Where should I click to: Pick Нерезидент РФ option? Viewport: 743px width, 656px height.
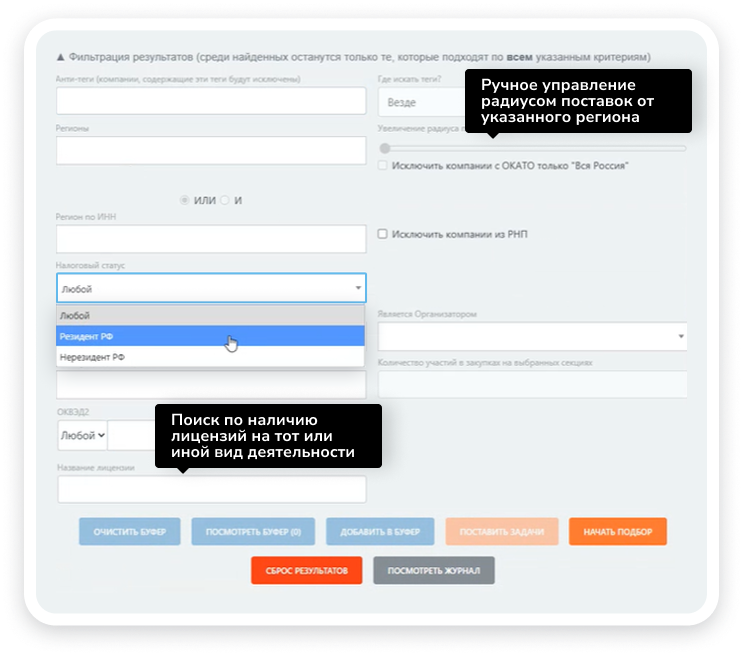[x=210, y=357]
